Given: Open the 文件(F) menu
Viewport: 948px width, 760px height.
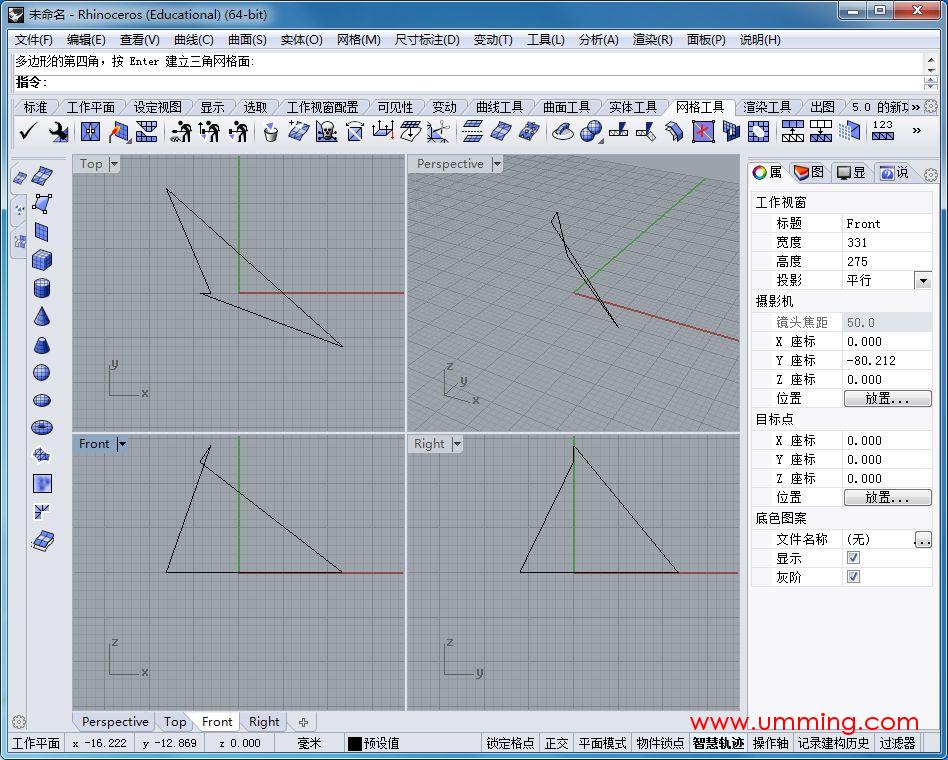Looking at the screenshot, I should point(34,40).
